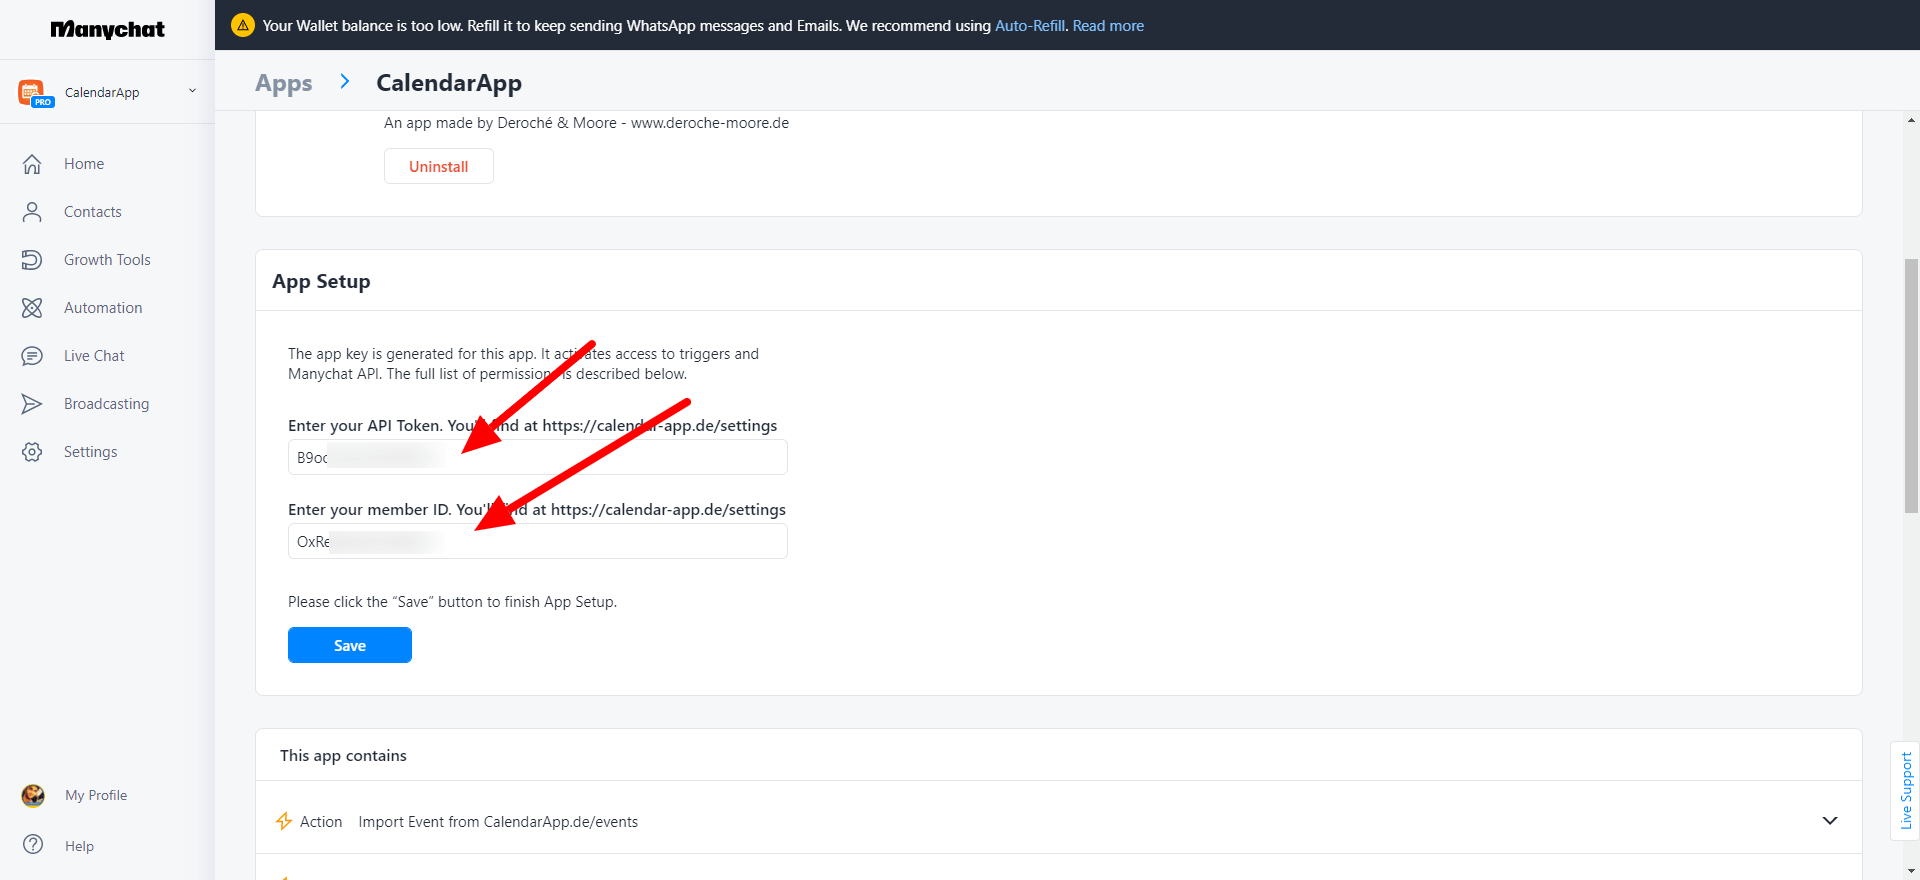1920x880 pixels.
Task: Open Settings in the sidebar
Action: [x=90, y=452]
